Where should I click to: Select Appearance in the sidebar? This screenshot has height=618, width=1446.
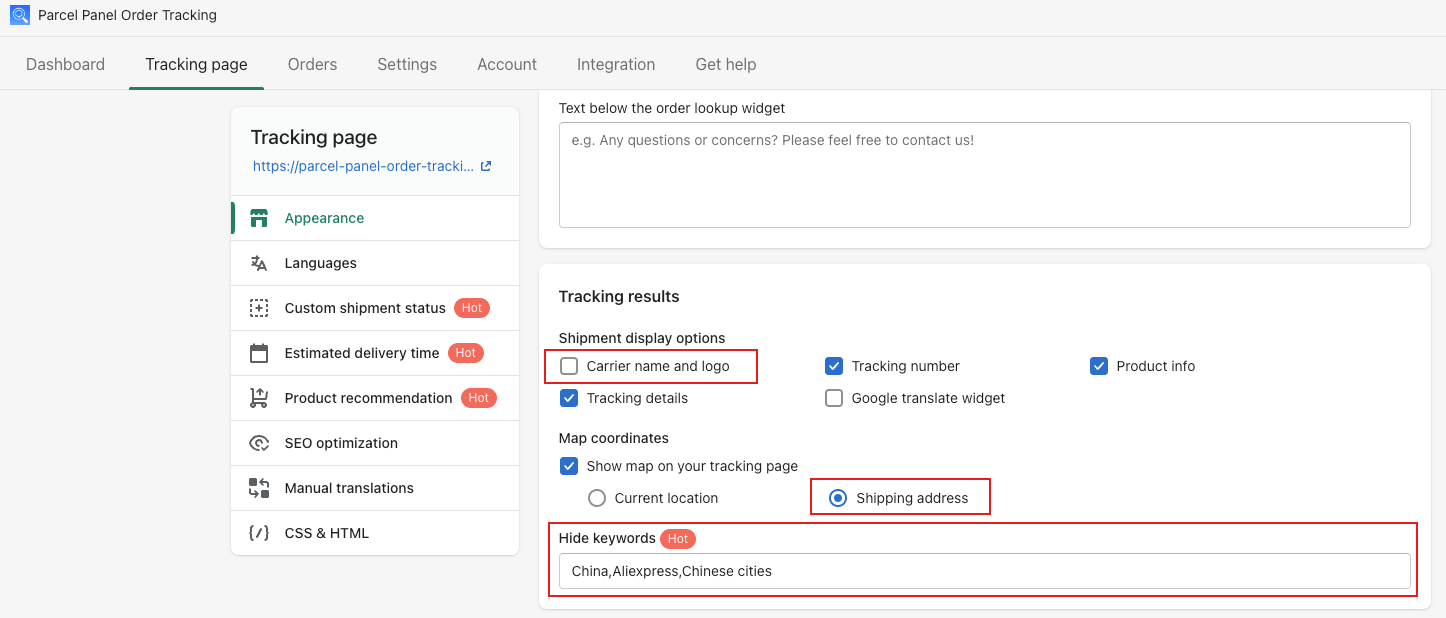pyautogui.click(x=375, y=218)
